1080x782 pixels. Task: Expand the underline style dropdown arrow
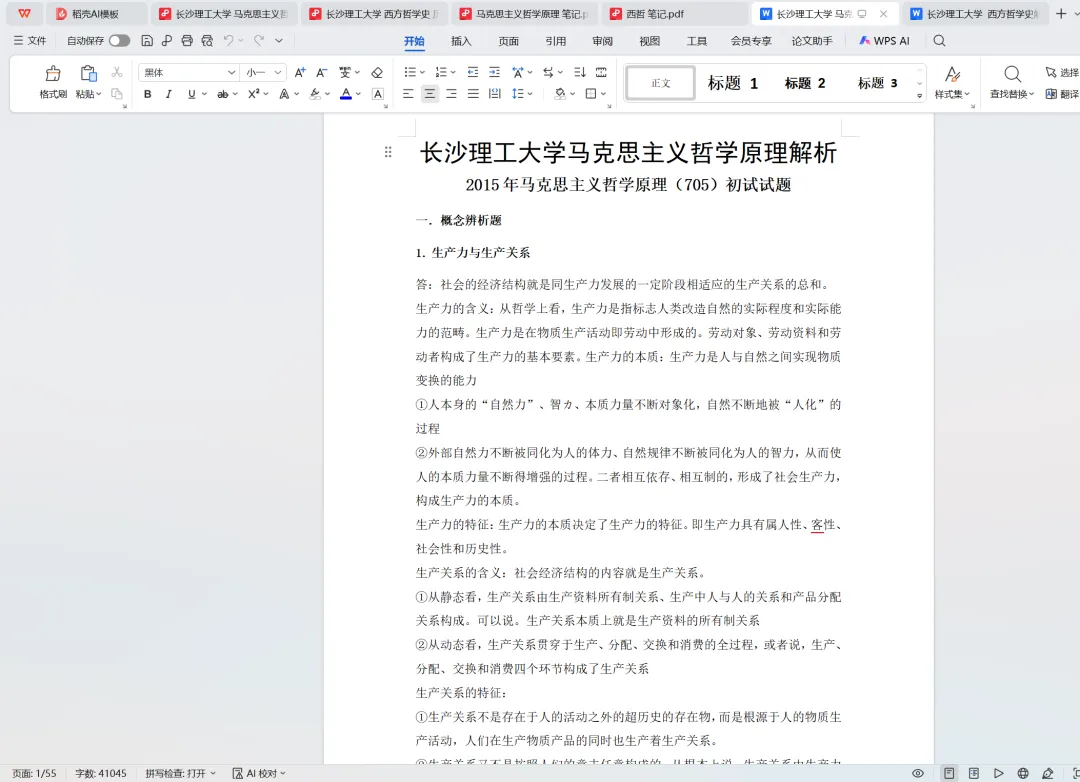pyautogui.click(x=205, y=94)
